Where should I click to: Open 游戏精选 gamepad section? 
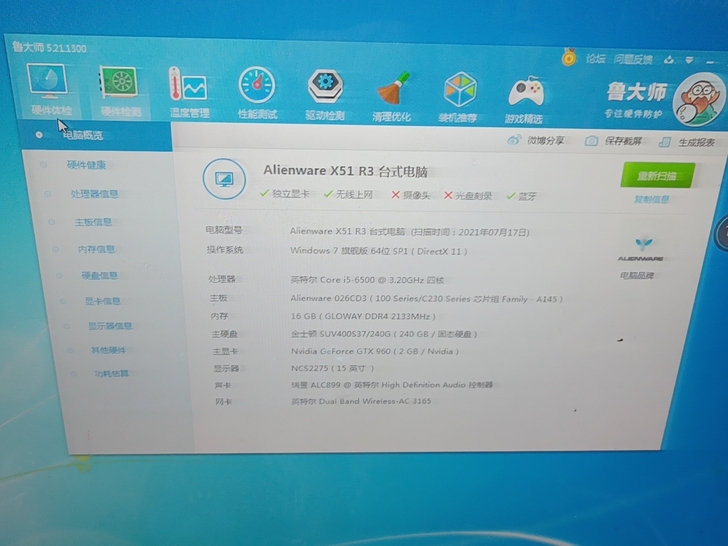pos(524,99)
